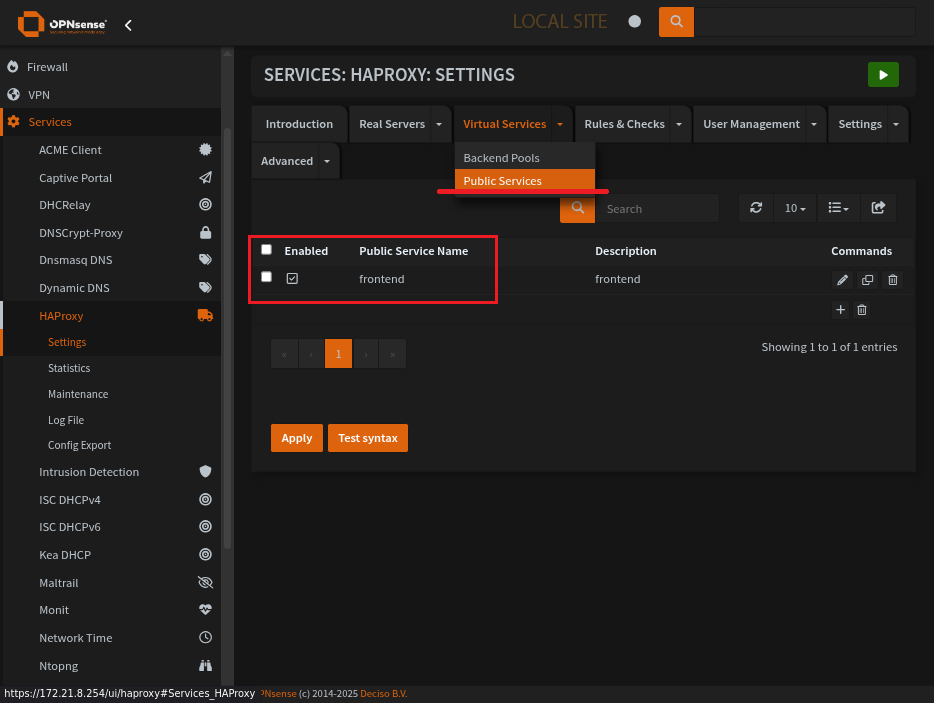The image size is (934, 703).
Task: Expand the User Management dropdown arrow
Action: pyautogui.click(x=814, y=125)
